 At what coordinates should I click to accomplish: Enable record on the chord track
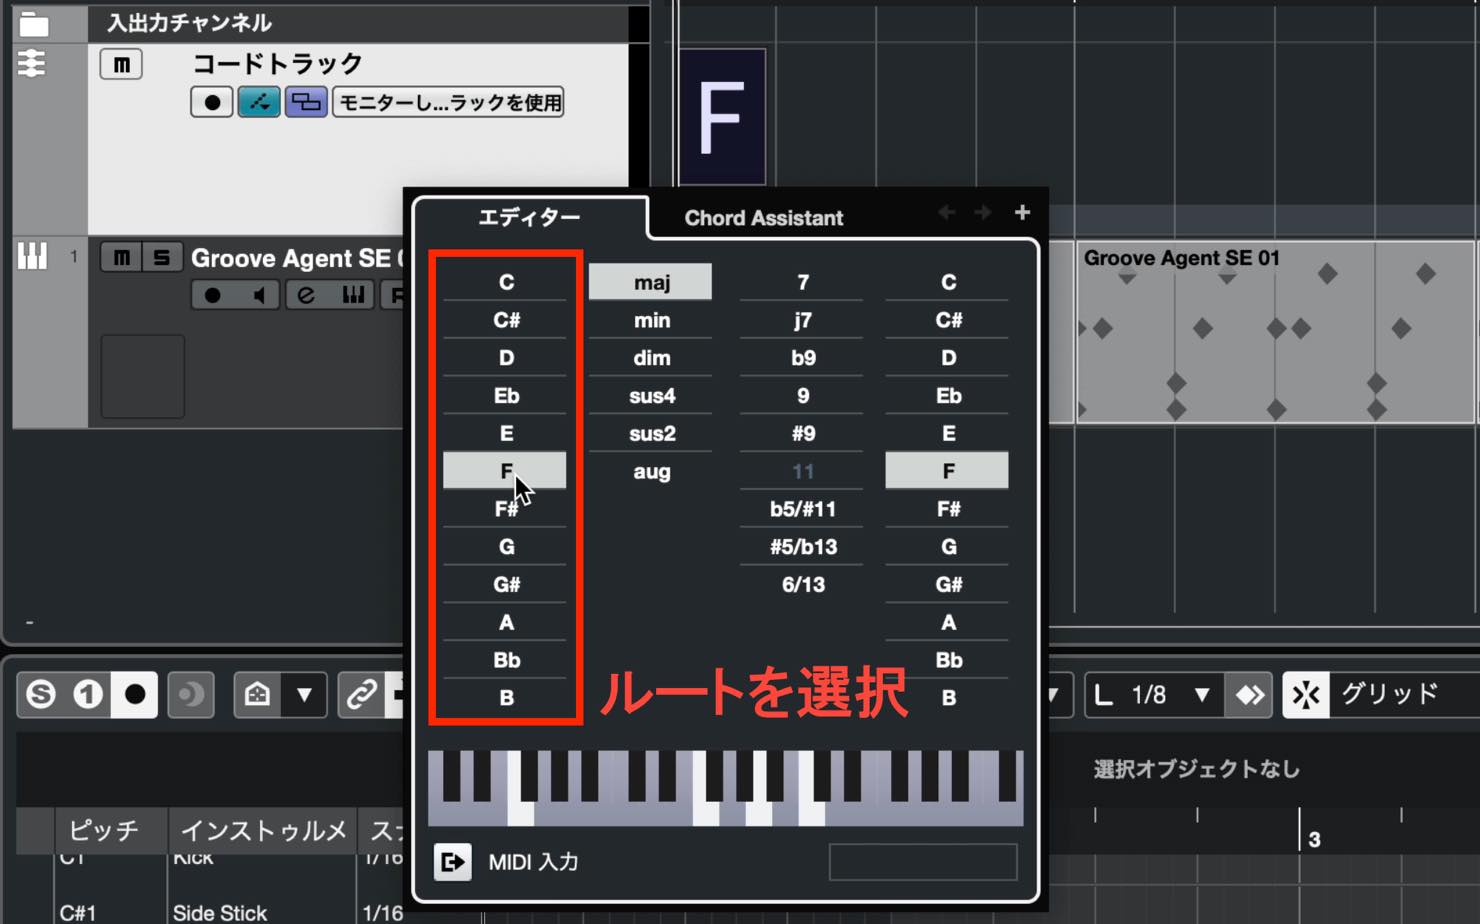212,102
